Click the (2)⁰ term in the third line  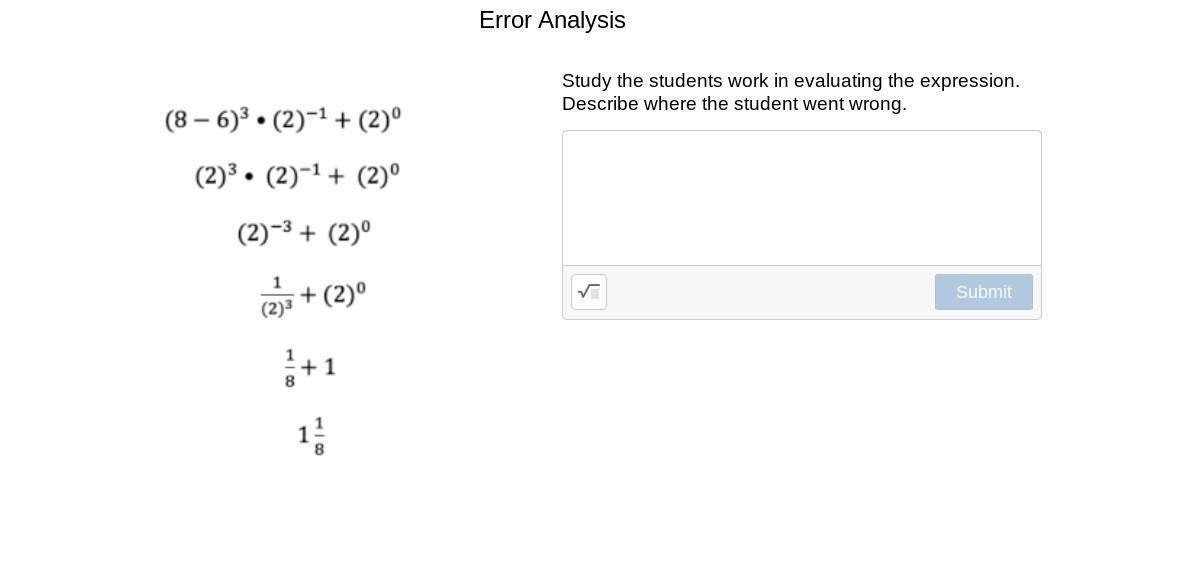point(349,233)
